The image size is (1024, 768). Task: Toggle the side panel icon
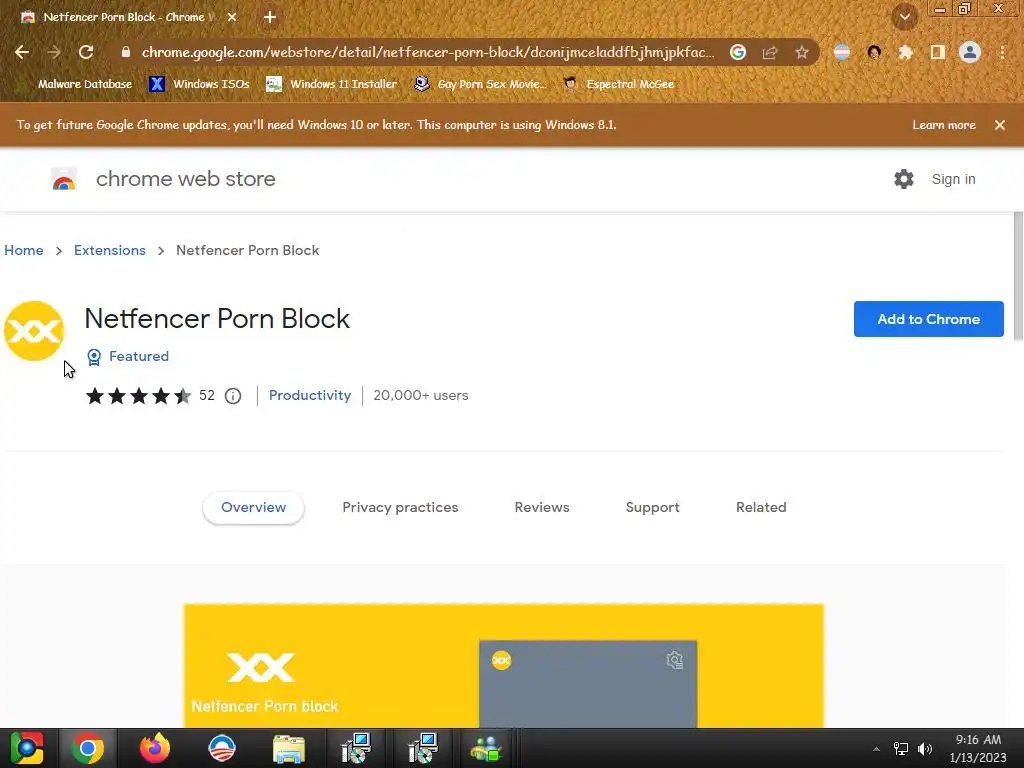tap(938, 52)
